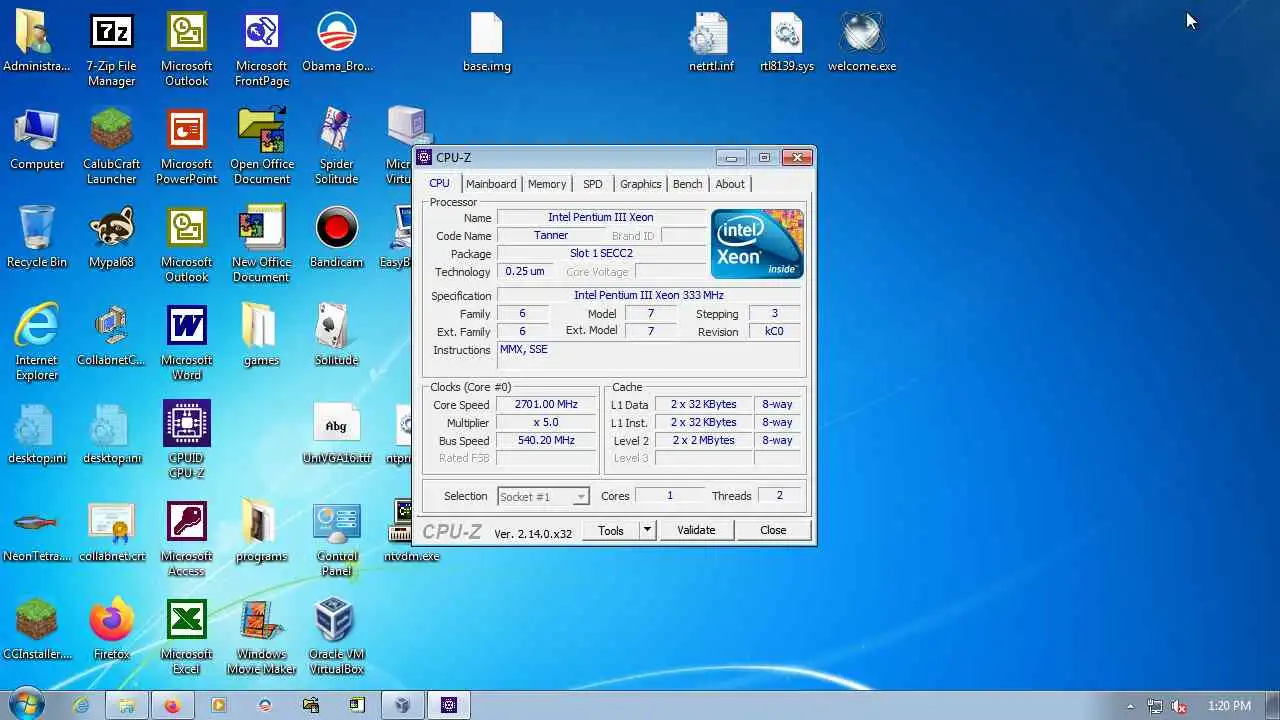This screenshot has height=720, width=1280.
Task: Click the Package value Slot 1 SECC2
Action: 601,254
